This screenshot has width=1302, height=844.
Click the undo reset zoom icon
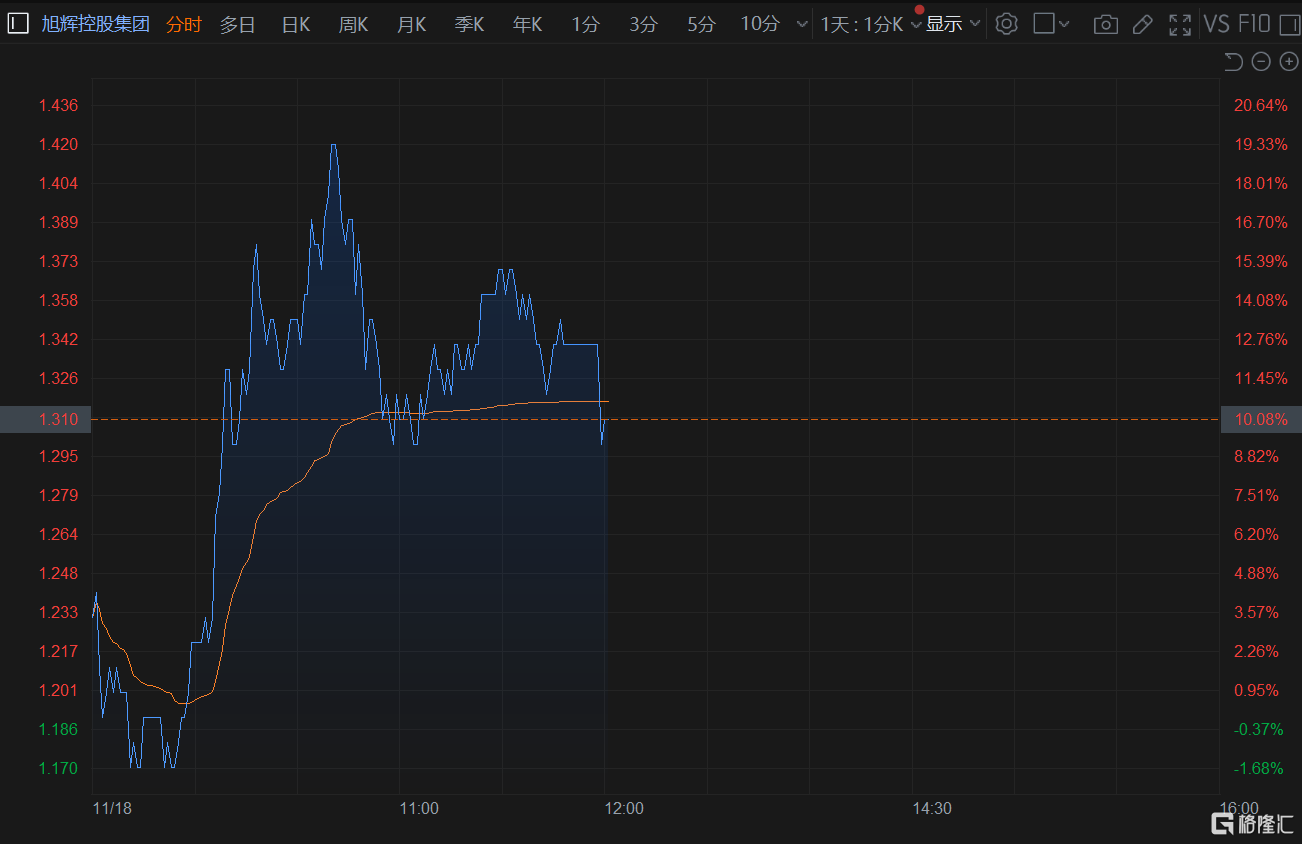1233,62
